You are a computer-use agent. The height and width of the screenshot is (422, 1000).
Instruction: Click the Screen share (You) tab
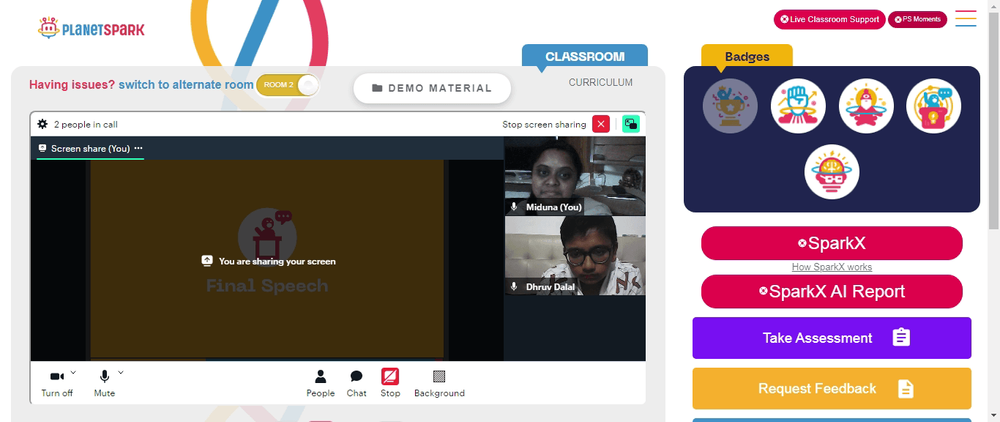tap(90, 148)
